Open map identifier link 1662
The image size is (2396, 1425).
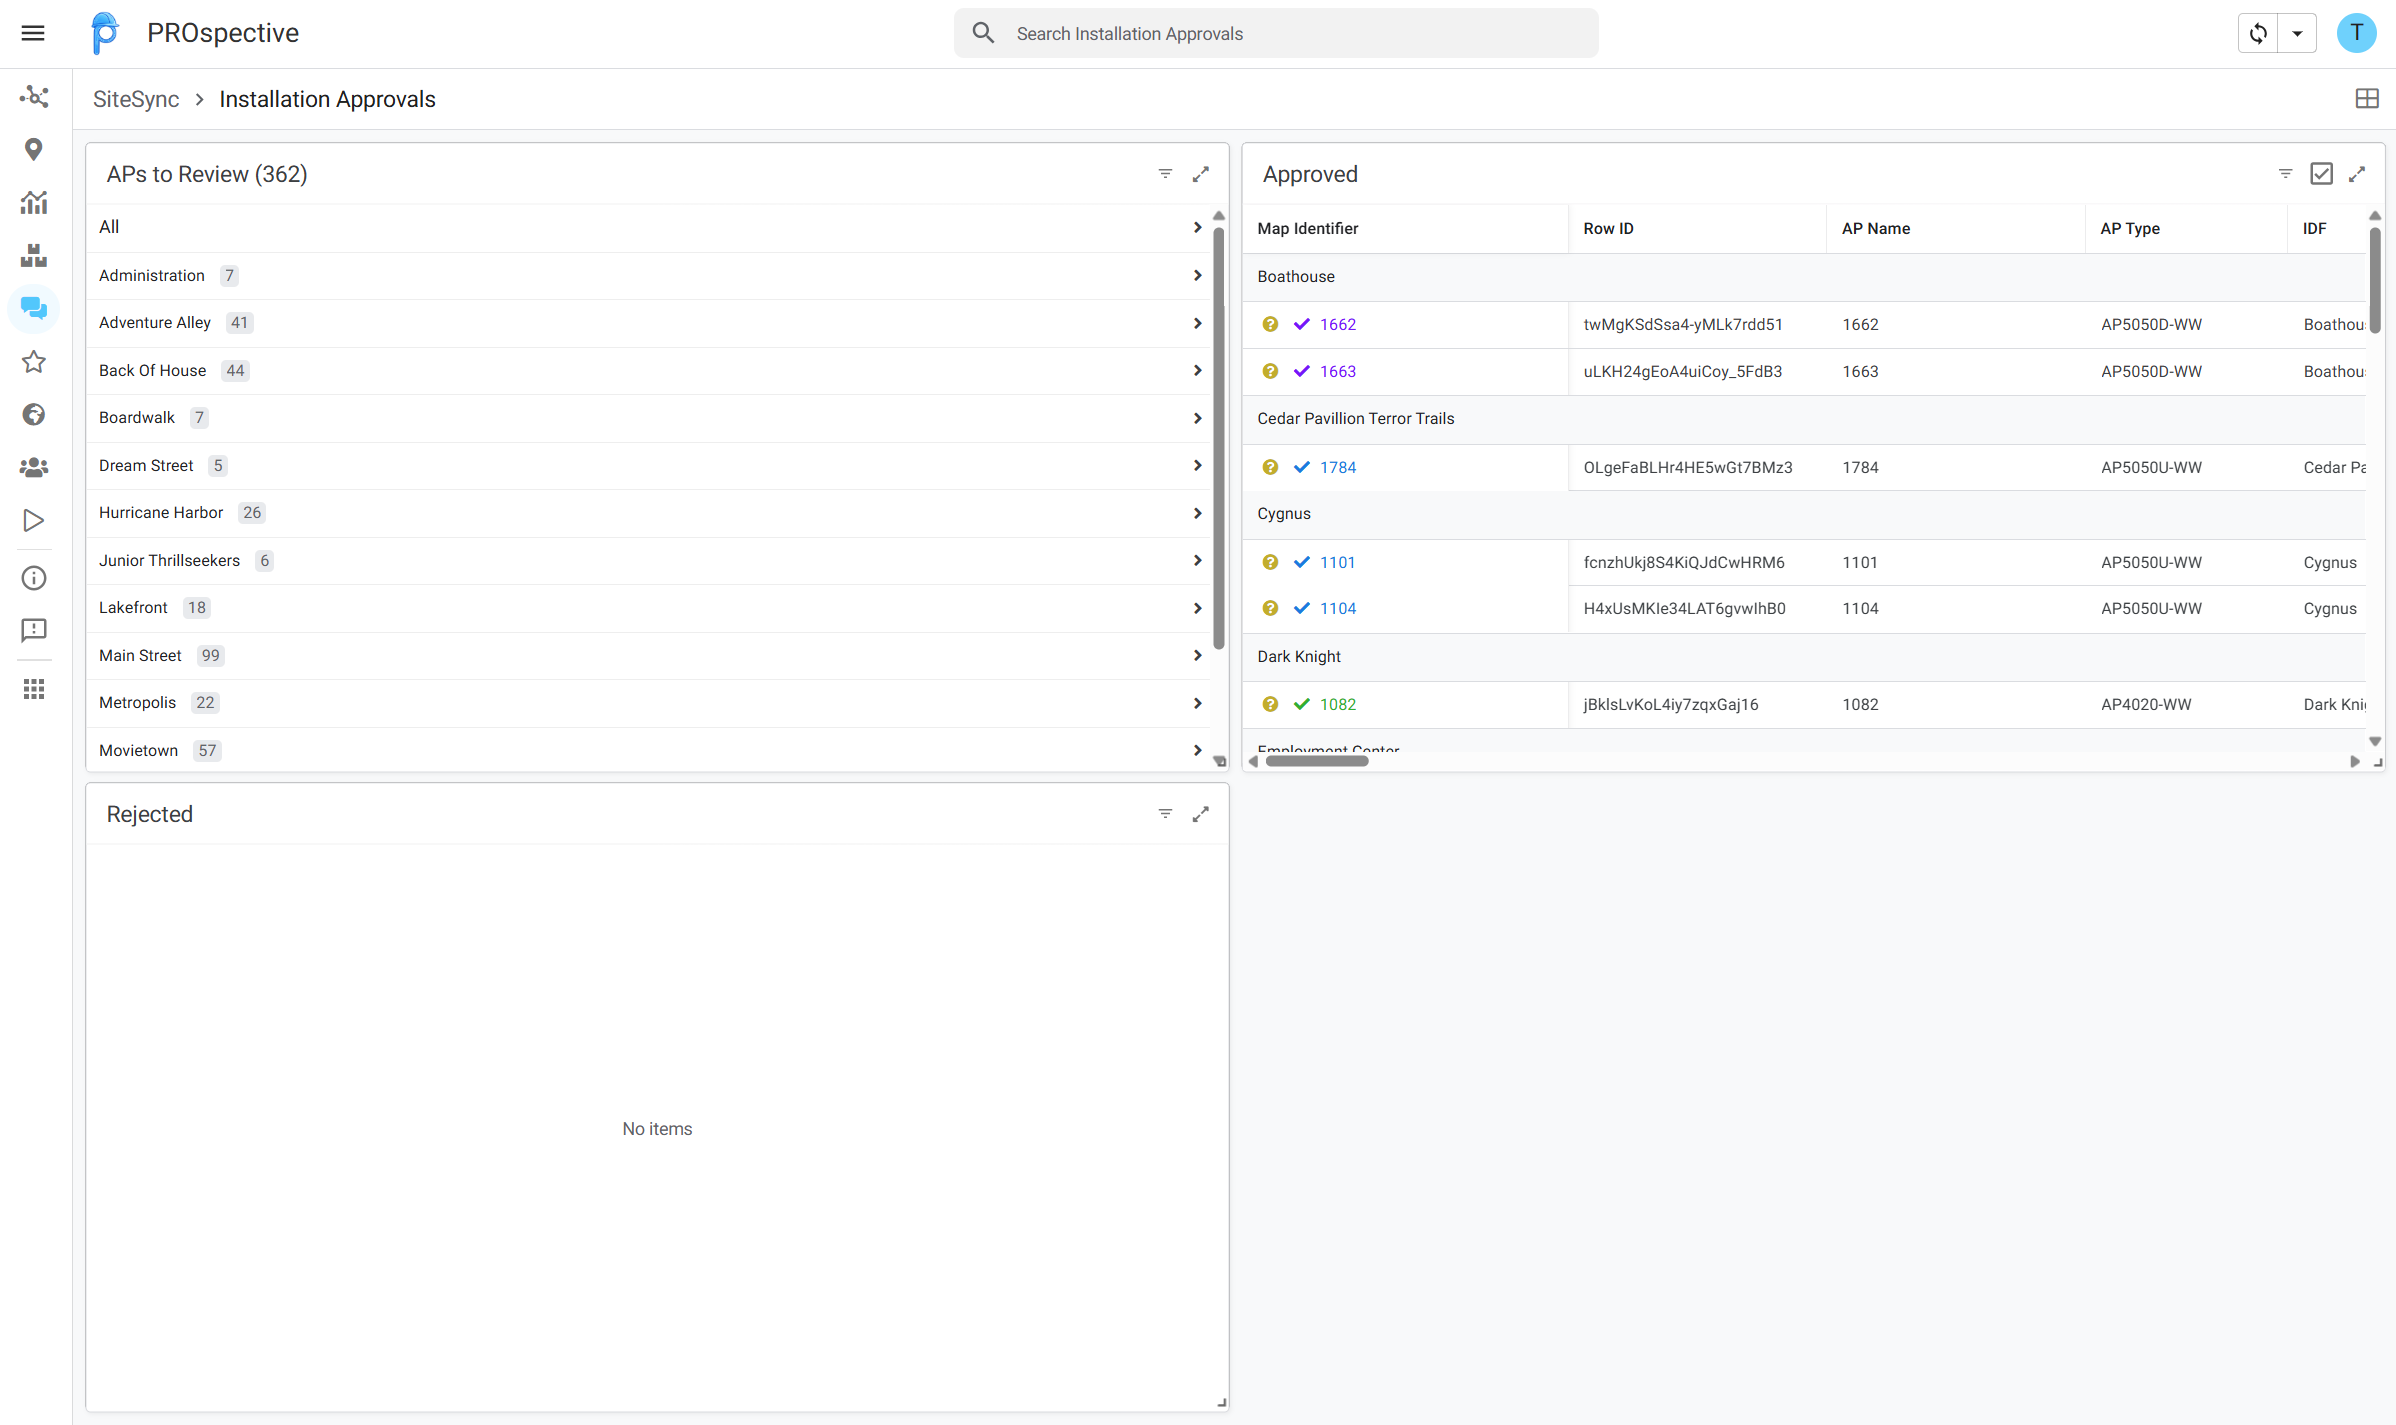(1337, 324)
